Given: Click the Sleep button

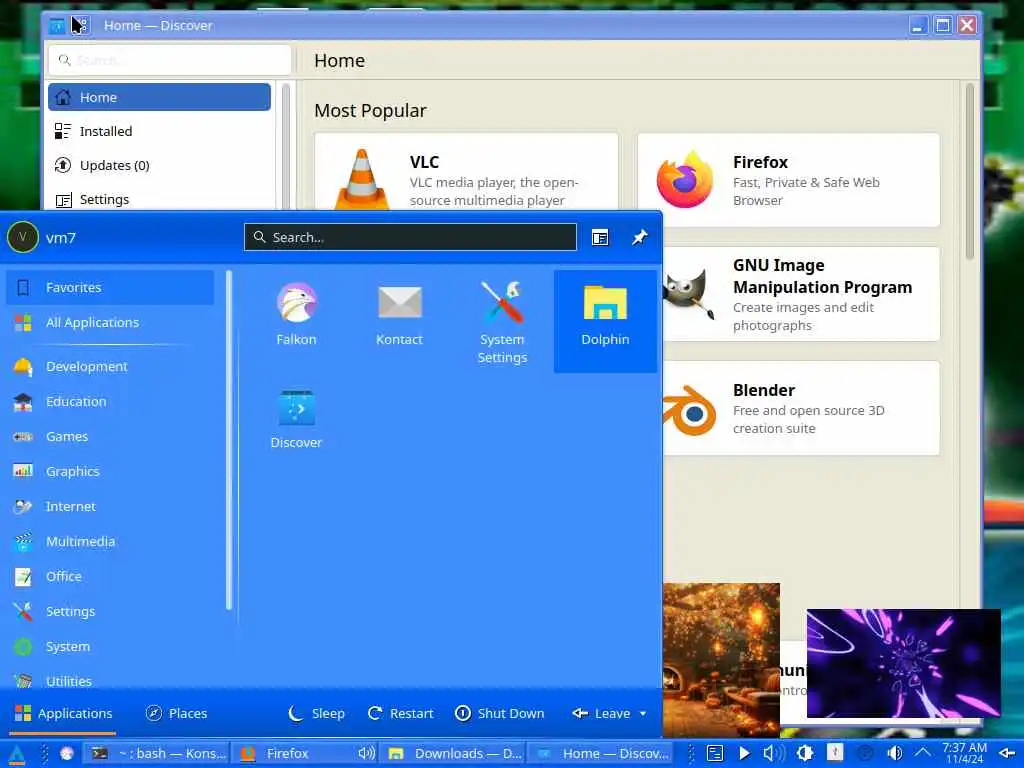Looking at the screenshot, I should pos(317,713).
